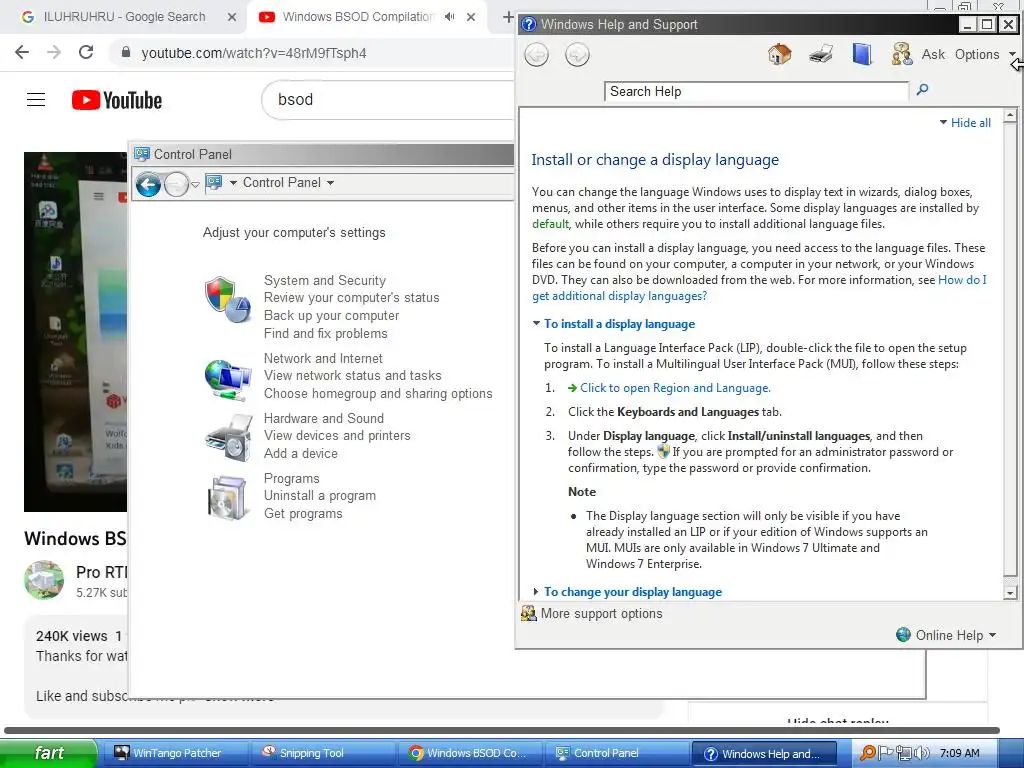Screen dimensions: 1024x768
Task: Click the tray magnifier search icon
Action: coord(868,753)
